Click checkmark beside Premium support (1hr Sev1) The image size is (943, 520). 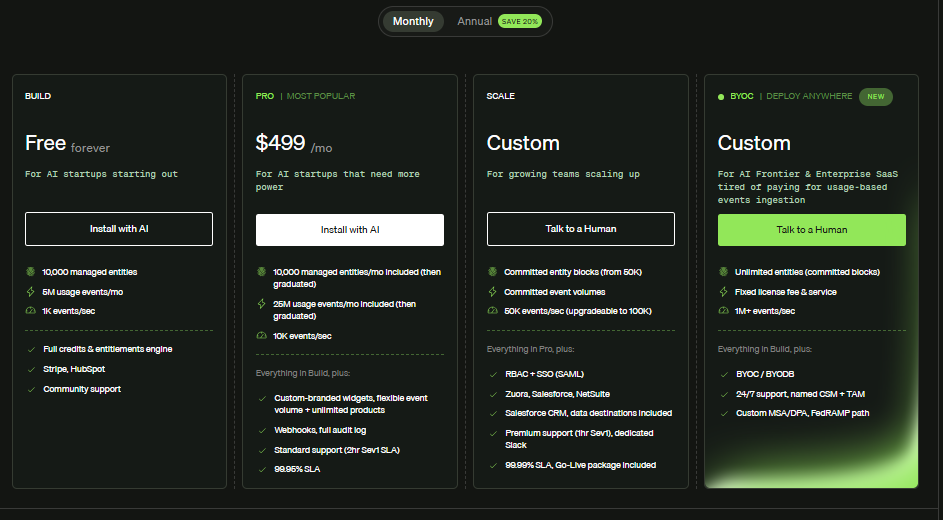(x=493, y=433)
